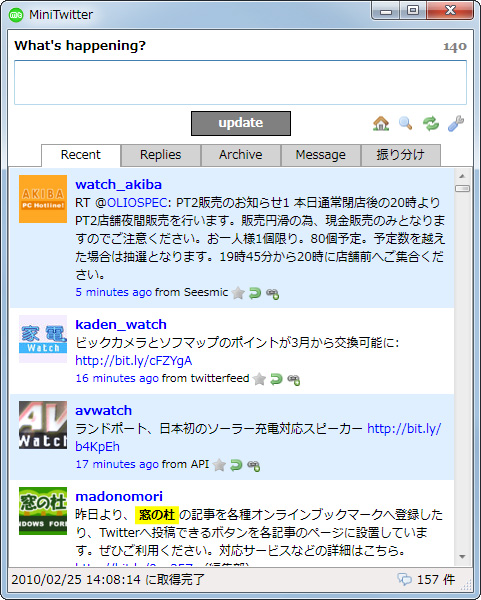Click the 157 件 count in status bar
The image size is (481, 600).
click(436, 579)
